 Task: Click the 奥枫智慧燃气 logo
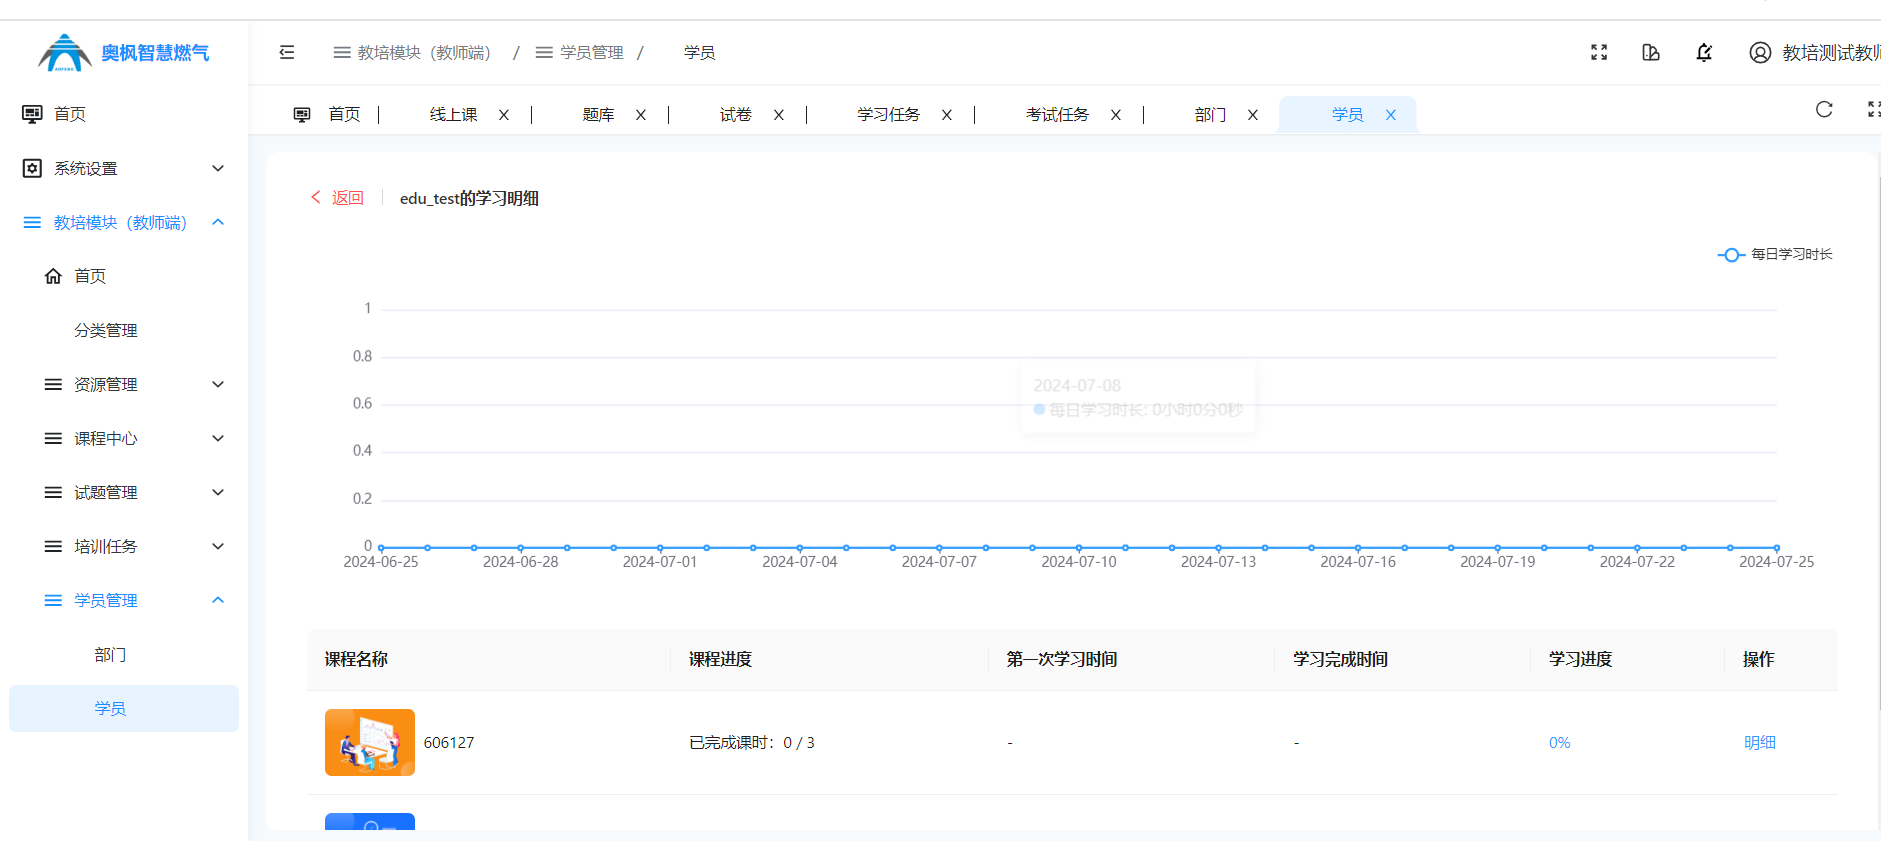[x=123, y=53]
